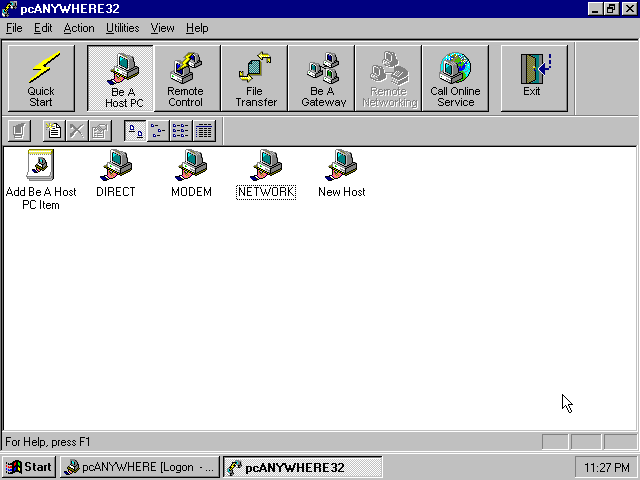Click the Windows Start button
The image size is (640, 480).
point(29,467)
